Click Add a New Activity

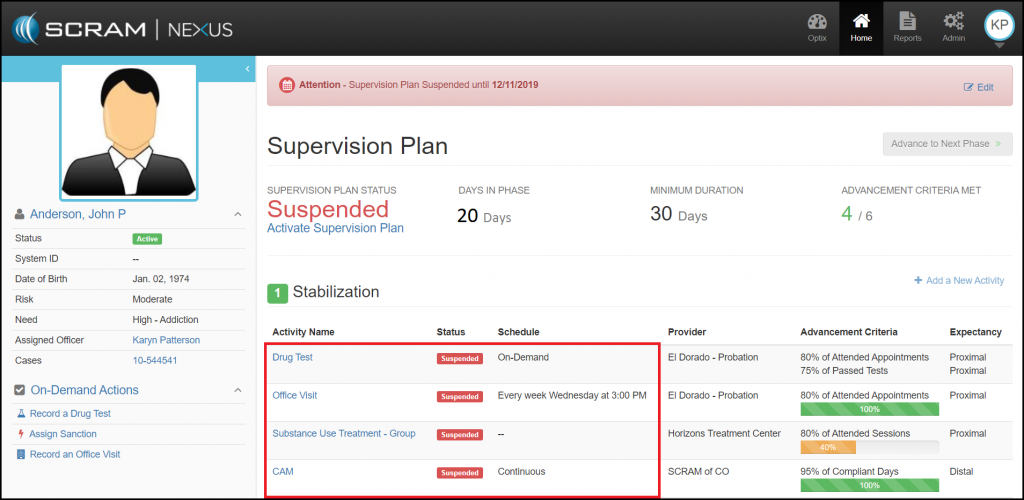click(958, 281)
